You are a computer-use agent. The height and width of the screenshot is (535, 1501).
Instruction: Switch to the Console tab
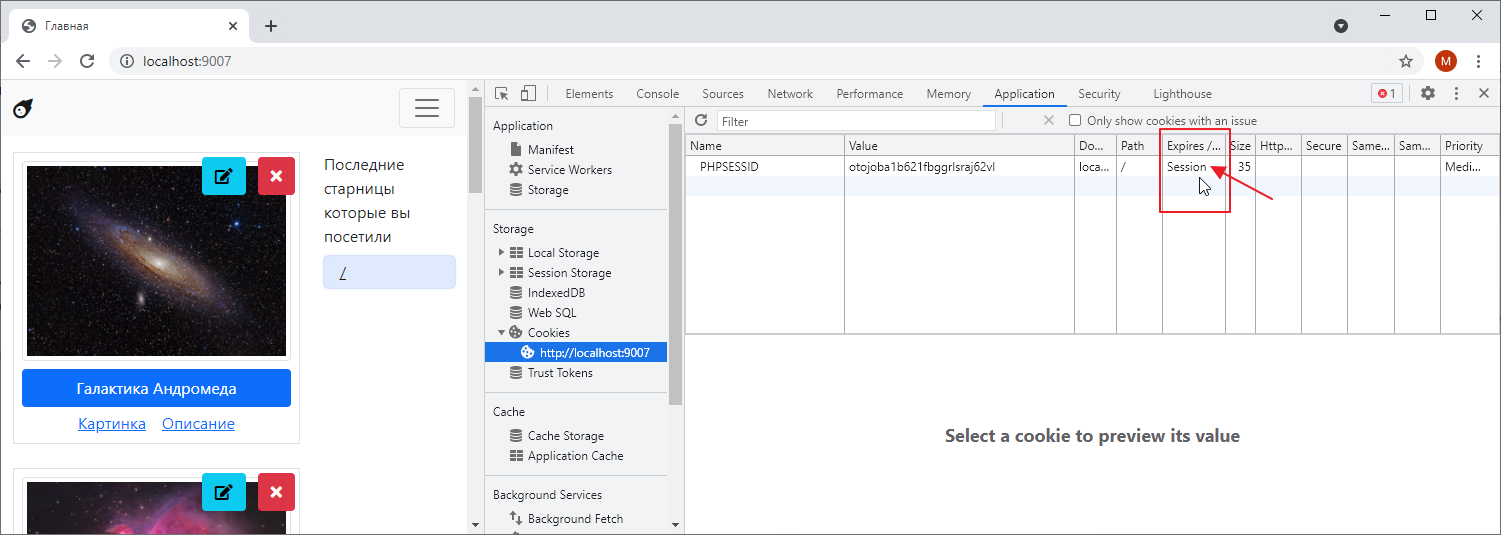click(x=657, y=94)
